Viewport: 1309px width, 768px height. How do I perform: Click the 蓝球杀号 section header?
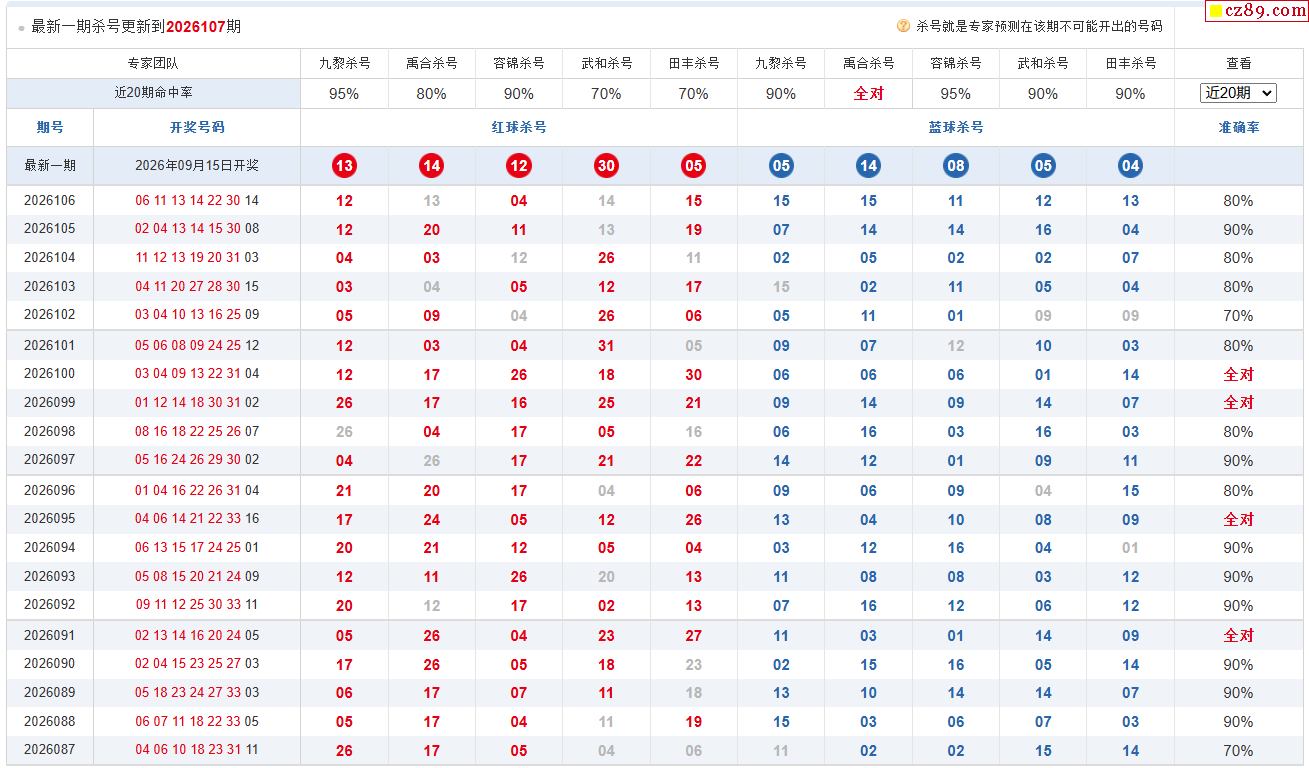tap(956, 127)
